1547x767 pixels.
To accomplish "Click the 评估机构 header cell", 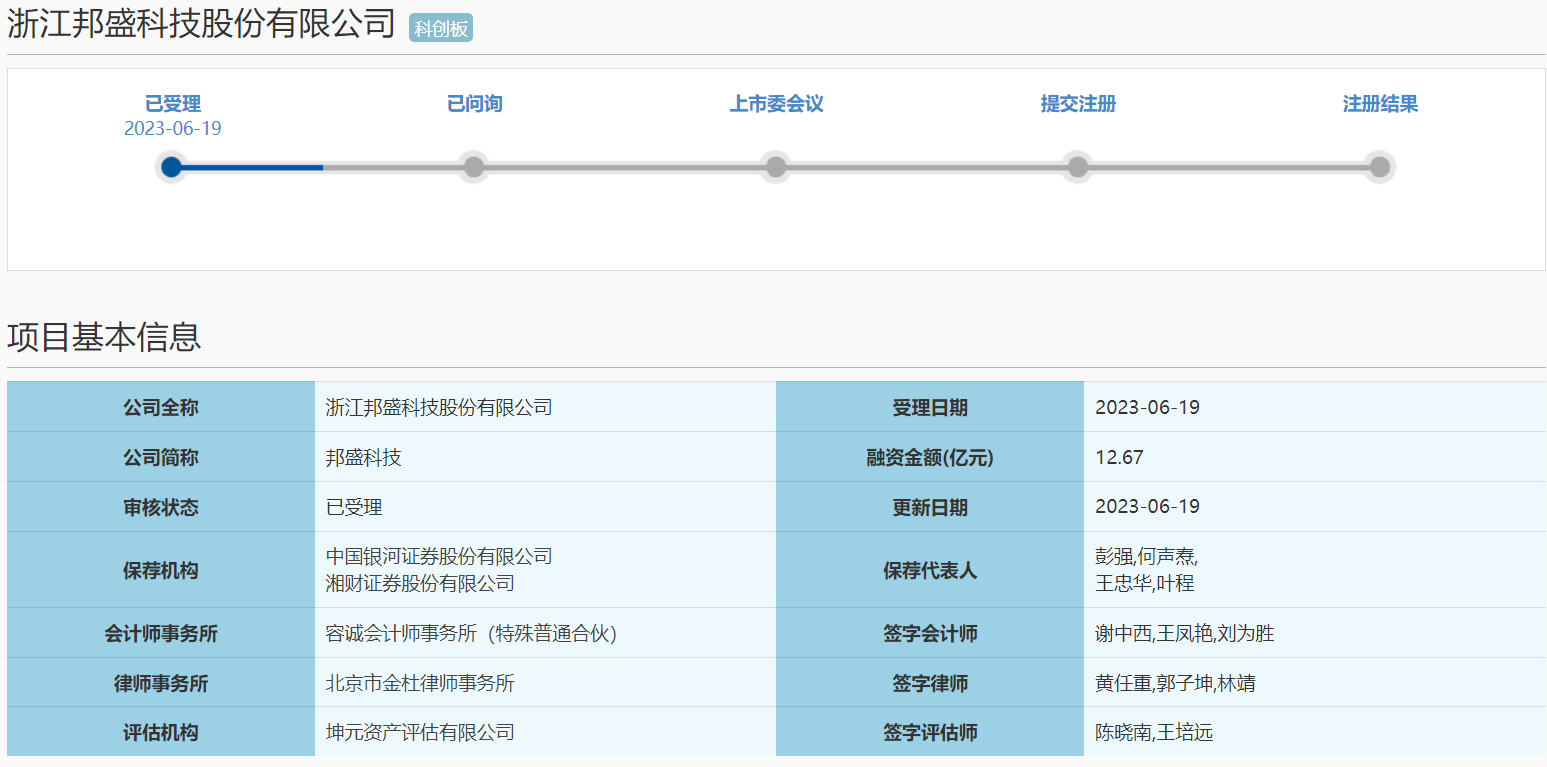I will [161, 732].
